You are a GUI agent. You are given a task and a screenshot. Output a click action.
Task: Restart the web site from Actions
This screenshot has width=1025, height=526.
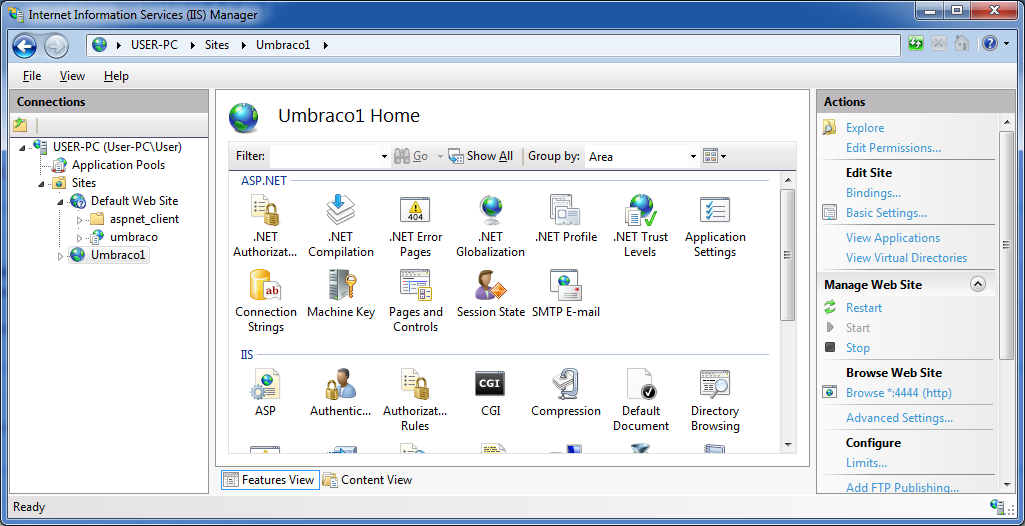(x=864, y=308)
